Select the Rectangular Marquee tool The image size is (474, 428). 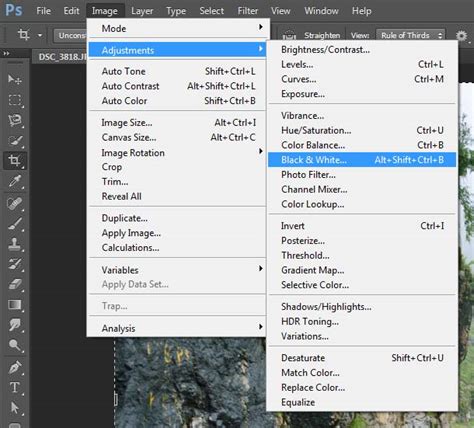coord(15,100)
